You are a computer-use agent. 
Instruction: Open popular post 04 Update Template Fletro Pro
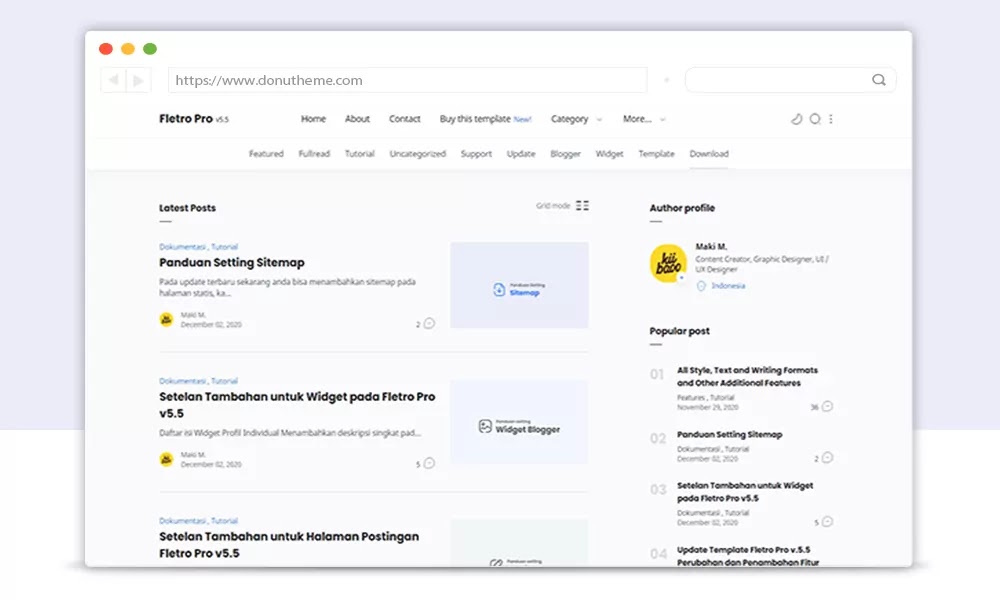747,556
